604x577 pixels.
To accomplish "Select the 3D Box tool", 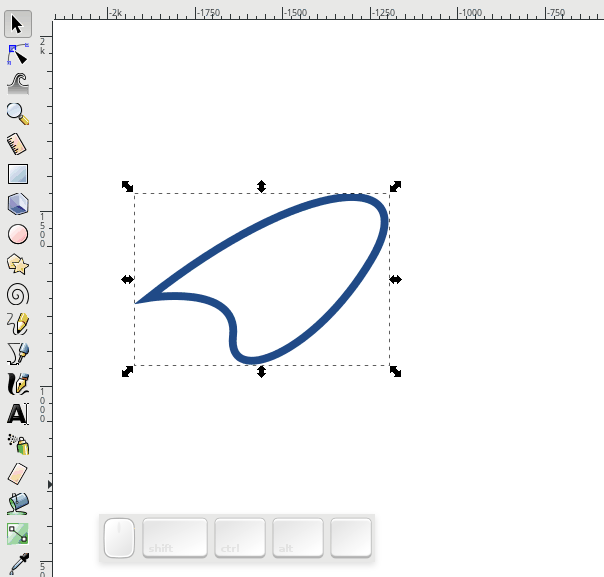I will coord(18,204).
